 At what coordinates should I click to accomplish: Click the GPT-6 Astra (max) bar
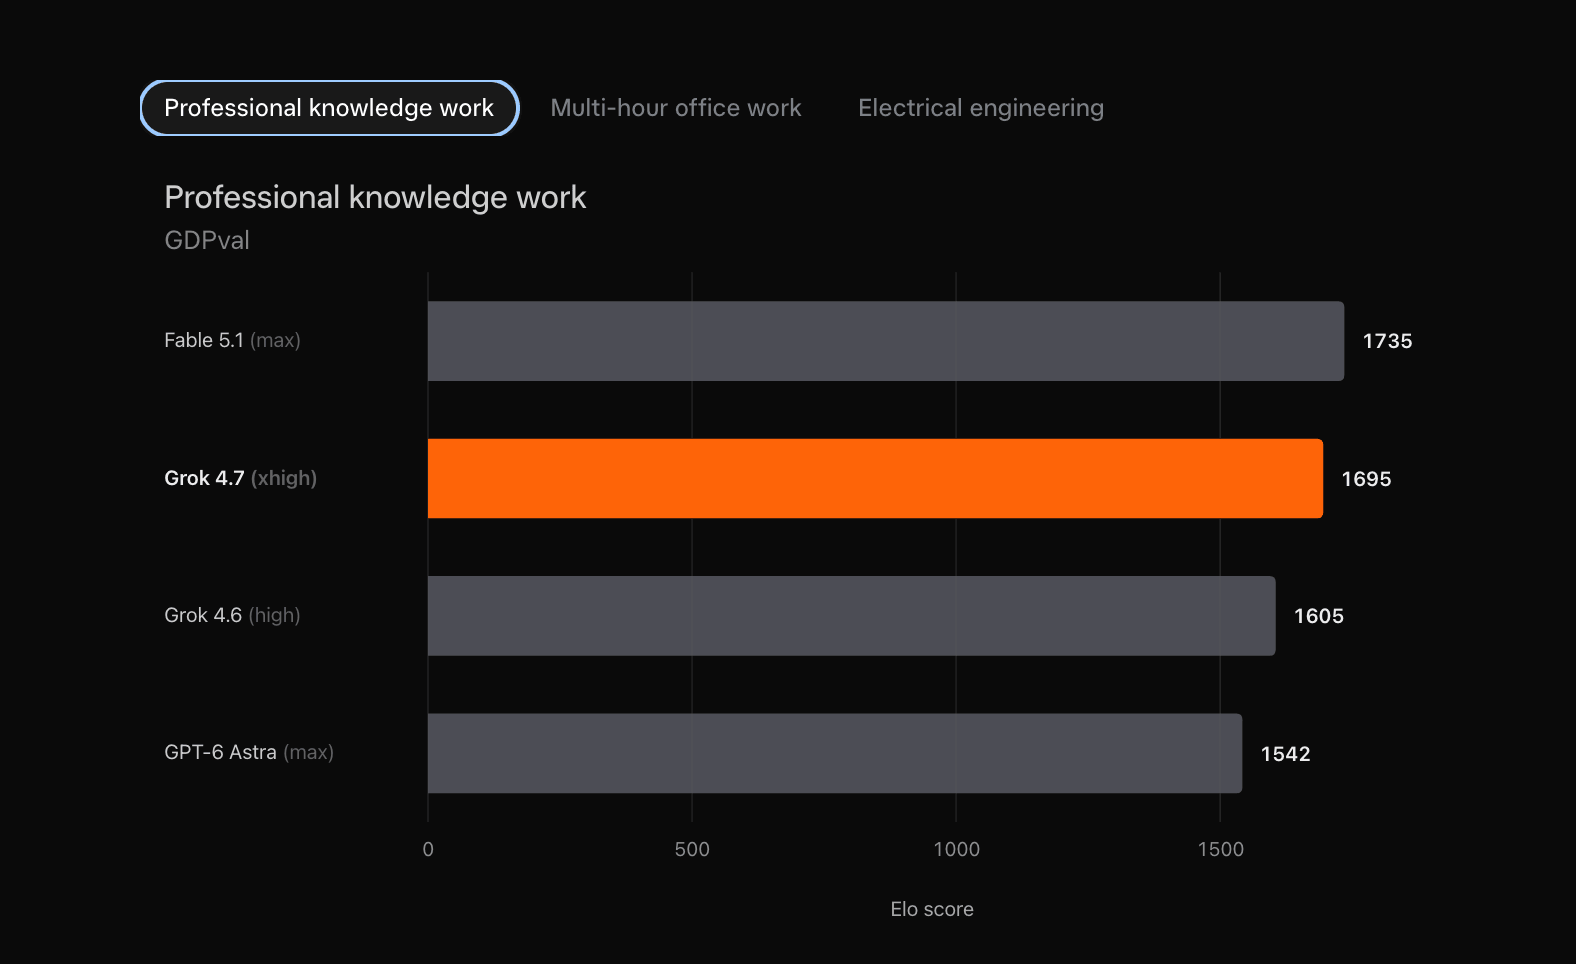click(x=835, y=753)
